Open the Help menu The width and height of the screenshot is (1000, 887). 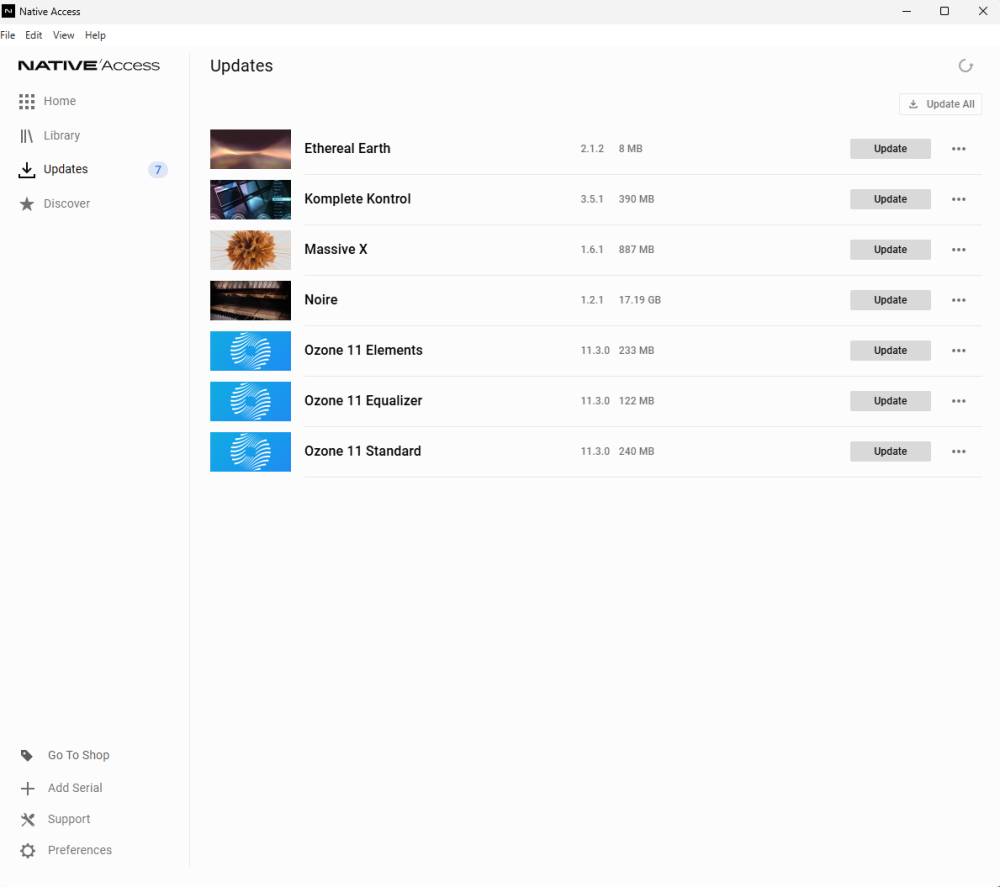(95, 35)
